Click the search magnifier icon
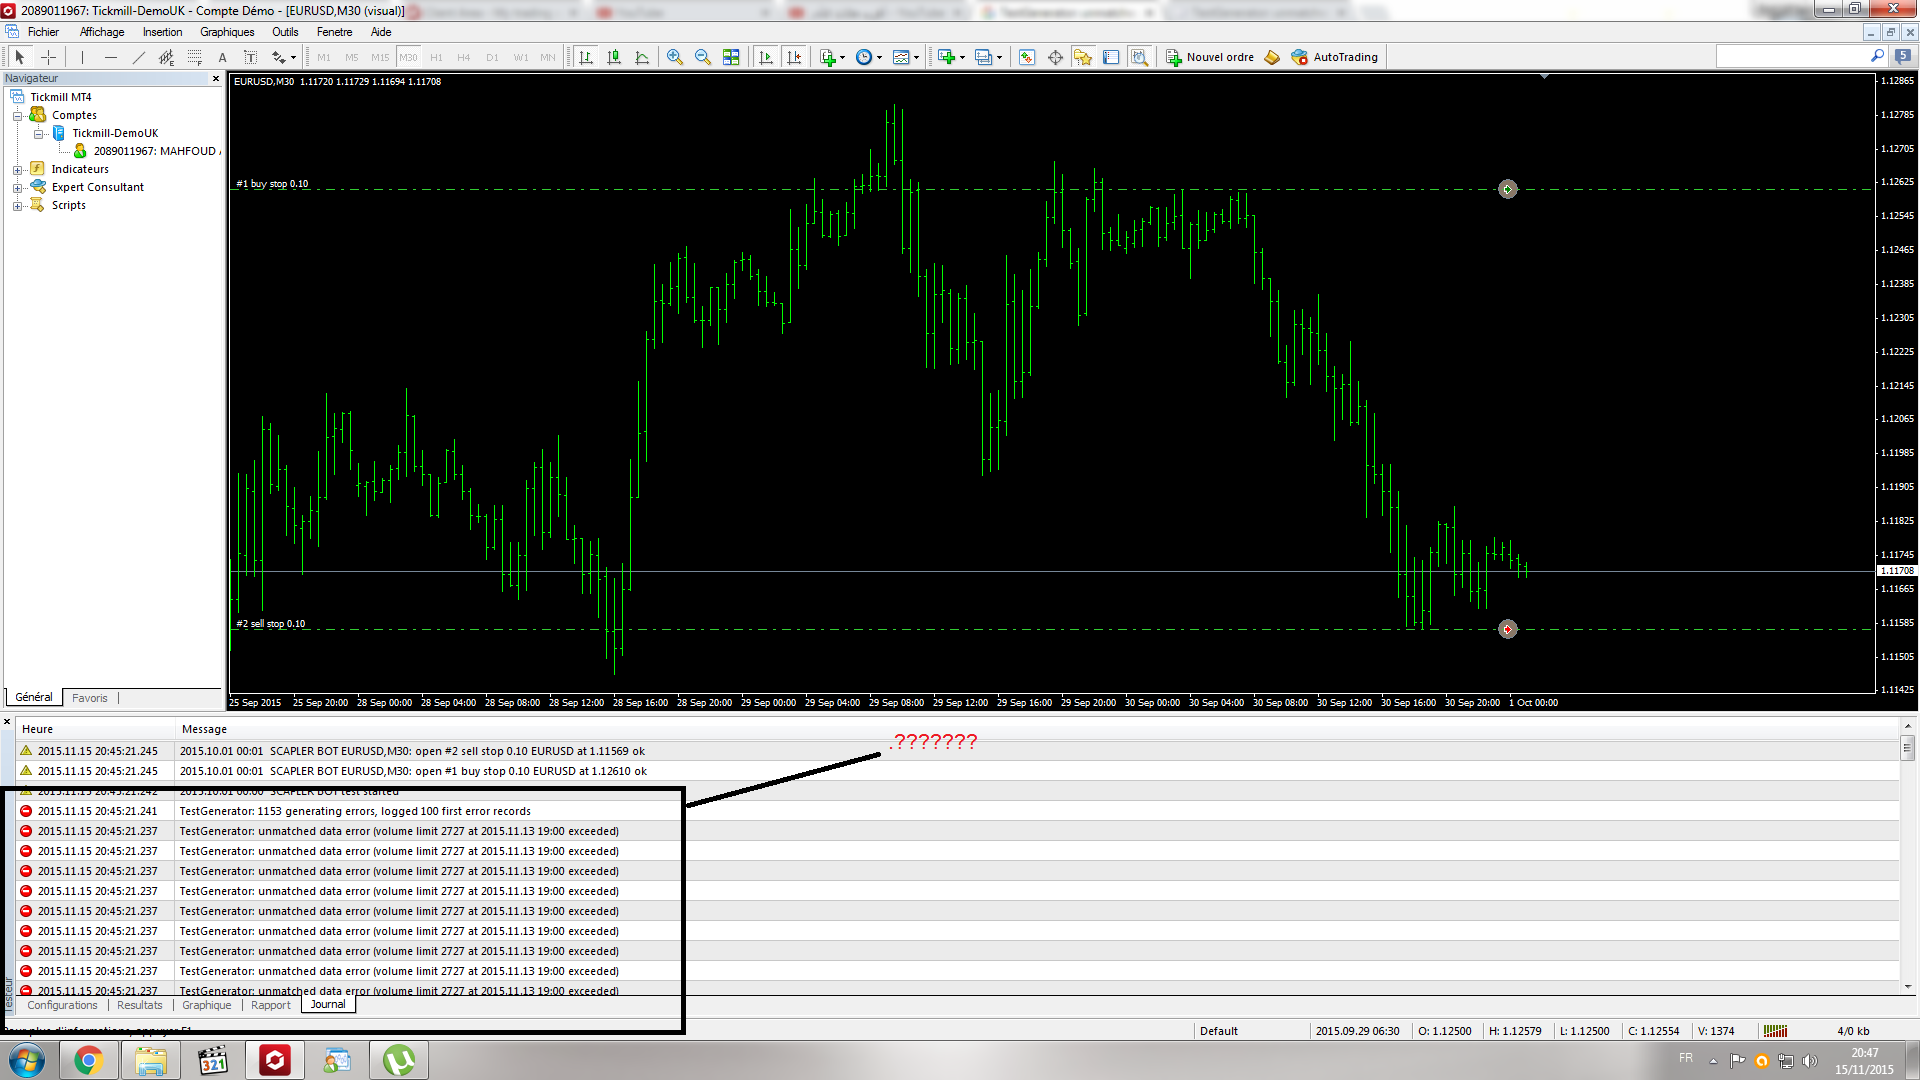 [x=1877, y=57]
